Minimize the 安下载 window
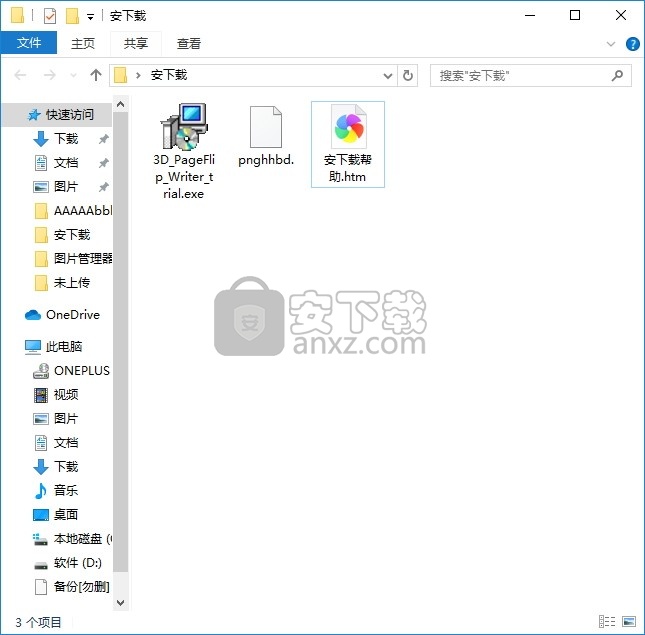Screen dimensions: 645x635 pos(530,16)
